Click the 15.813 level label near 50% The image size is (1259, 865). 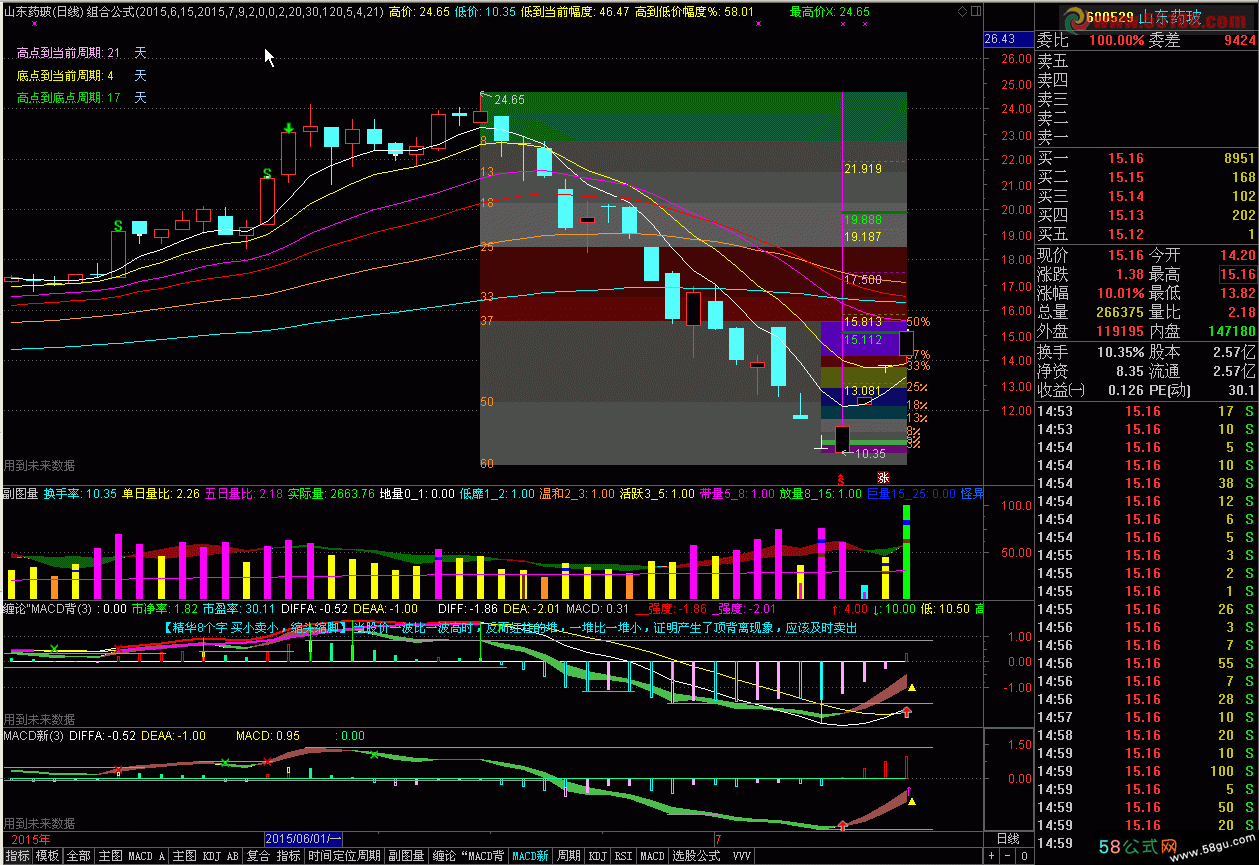pos(863,322)
